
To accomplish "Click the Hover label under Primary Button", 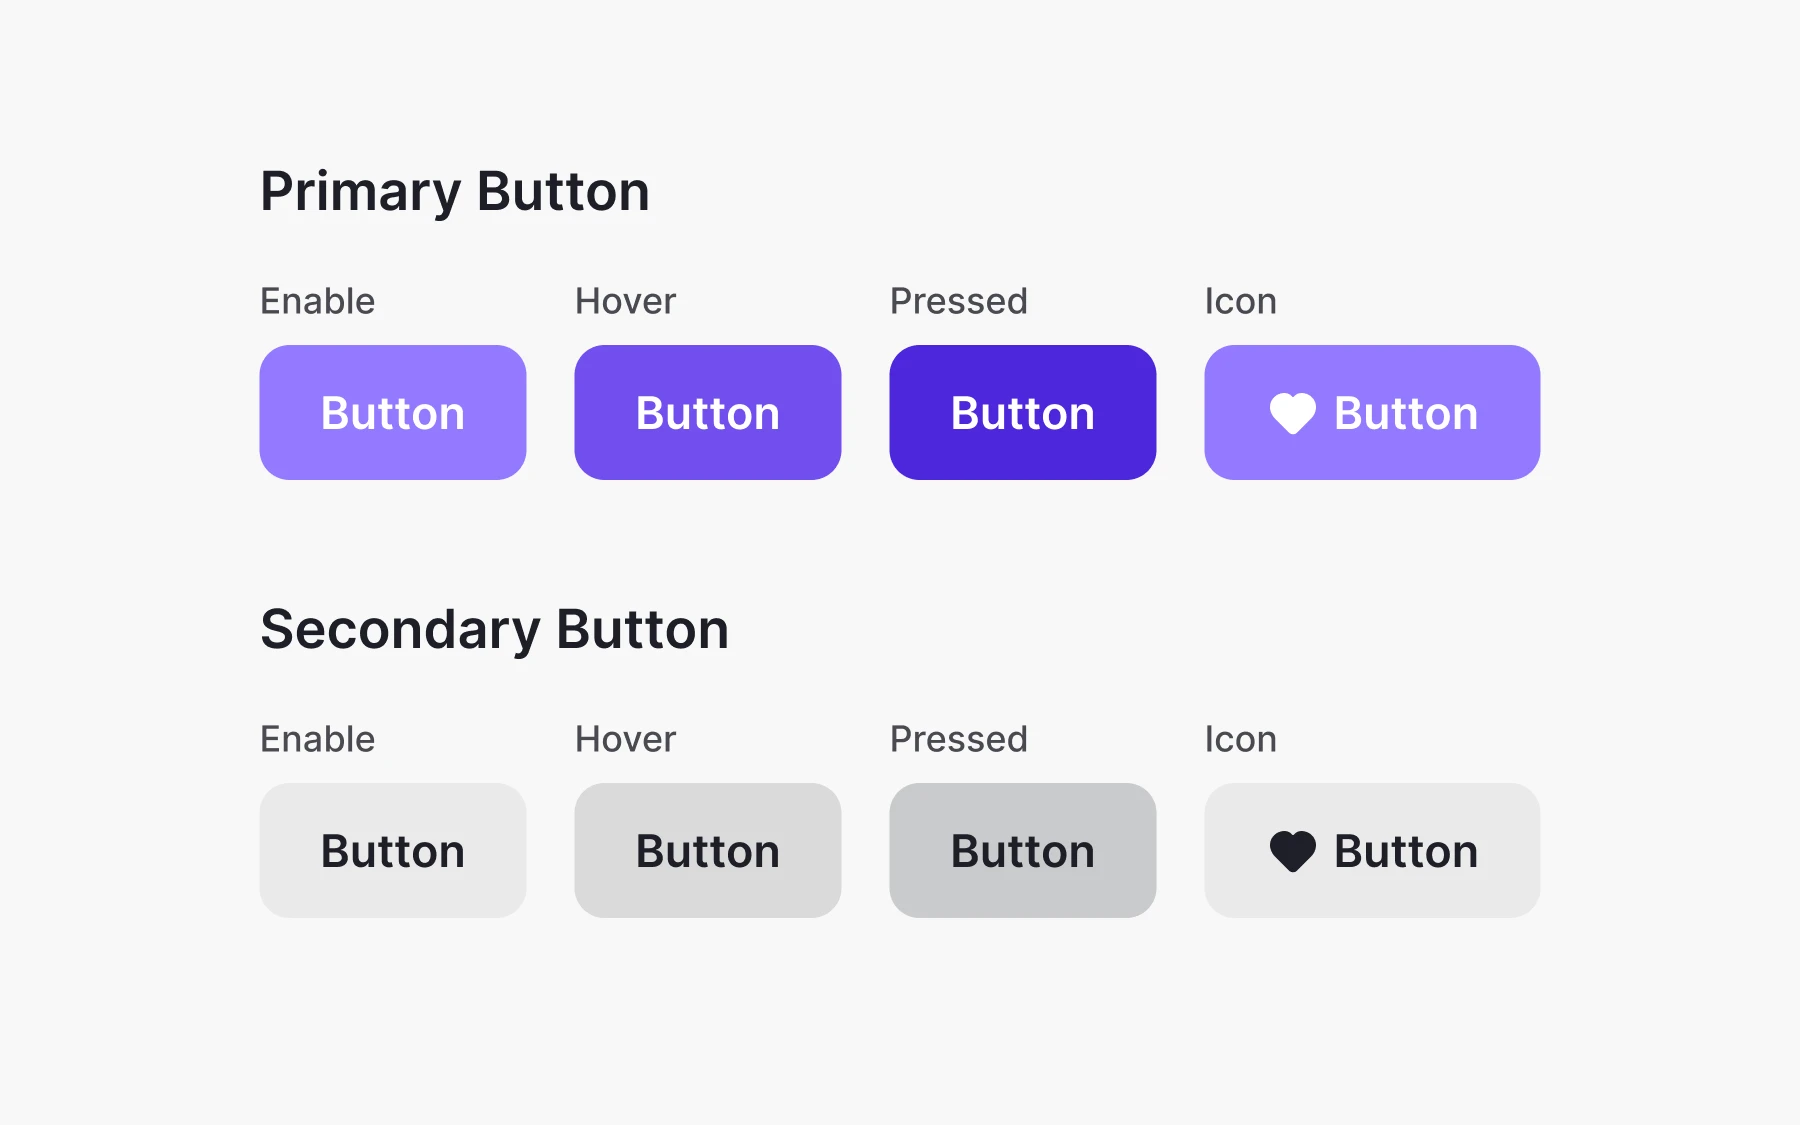I will (x=626, y=301).
